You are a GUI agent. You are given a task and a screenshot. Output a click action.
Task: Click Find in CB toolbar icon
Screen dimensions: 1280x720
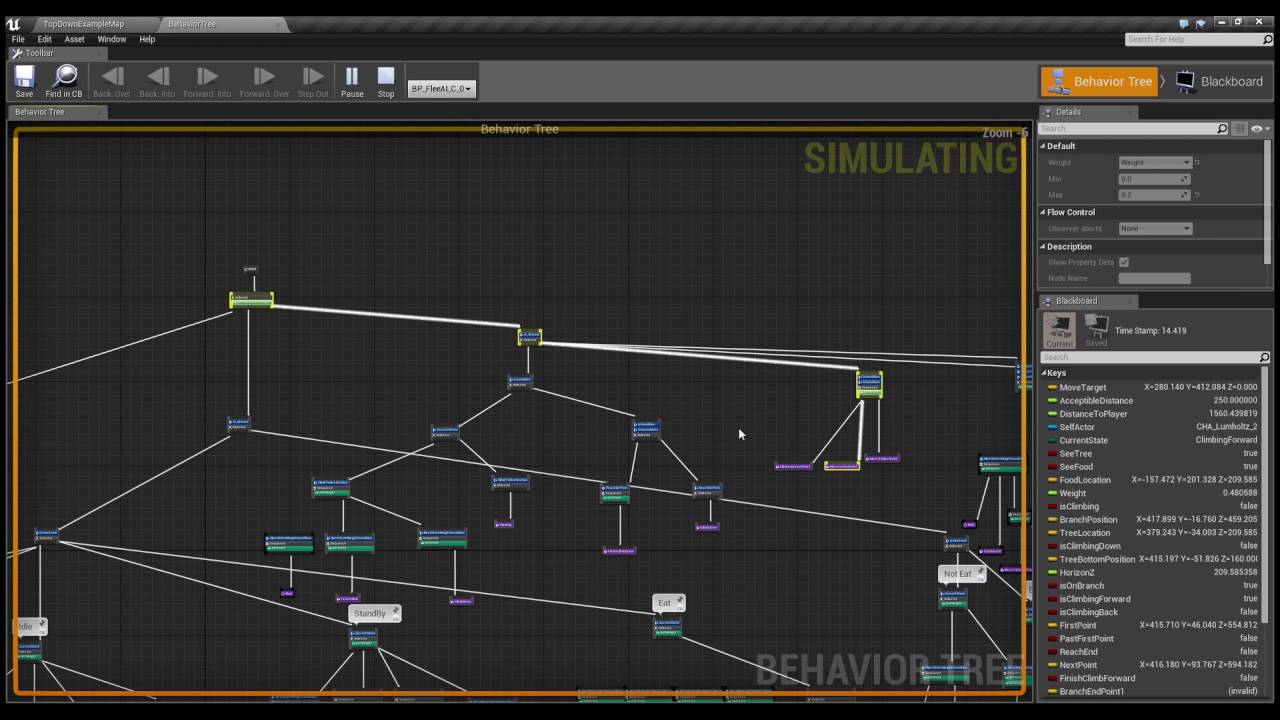64,81
